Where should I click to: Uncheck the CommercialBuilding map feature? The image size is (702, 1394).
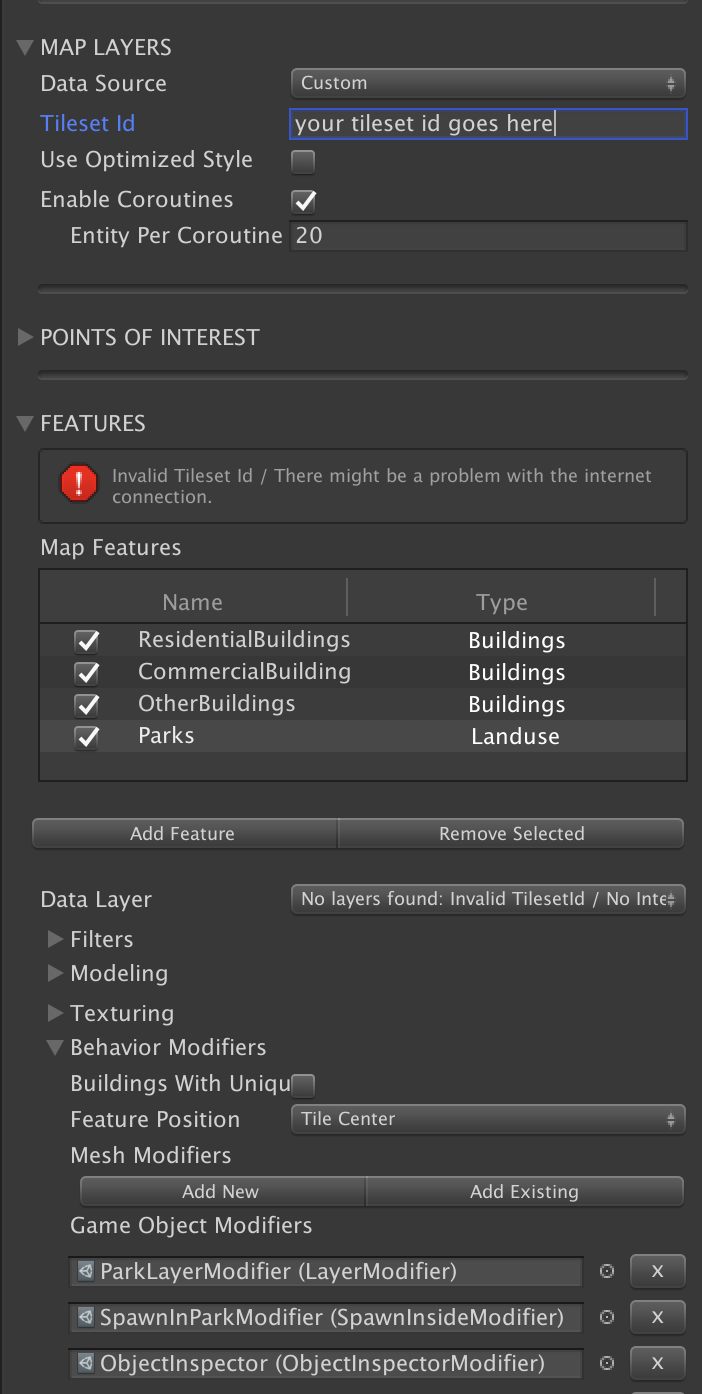(87, 672)
